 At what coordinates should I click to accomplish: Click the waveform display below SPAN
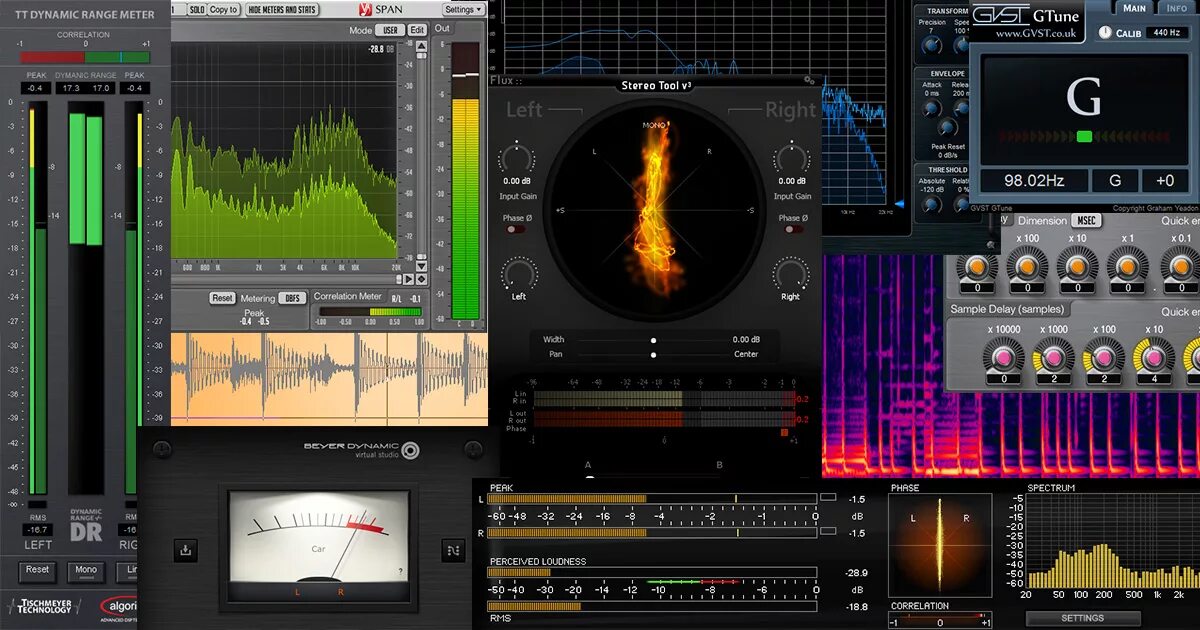coord(329,379)
